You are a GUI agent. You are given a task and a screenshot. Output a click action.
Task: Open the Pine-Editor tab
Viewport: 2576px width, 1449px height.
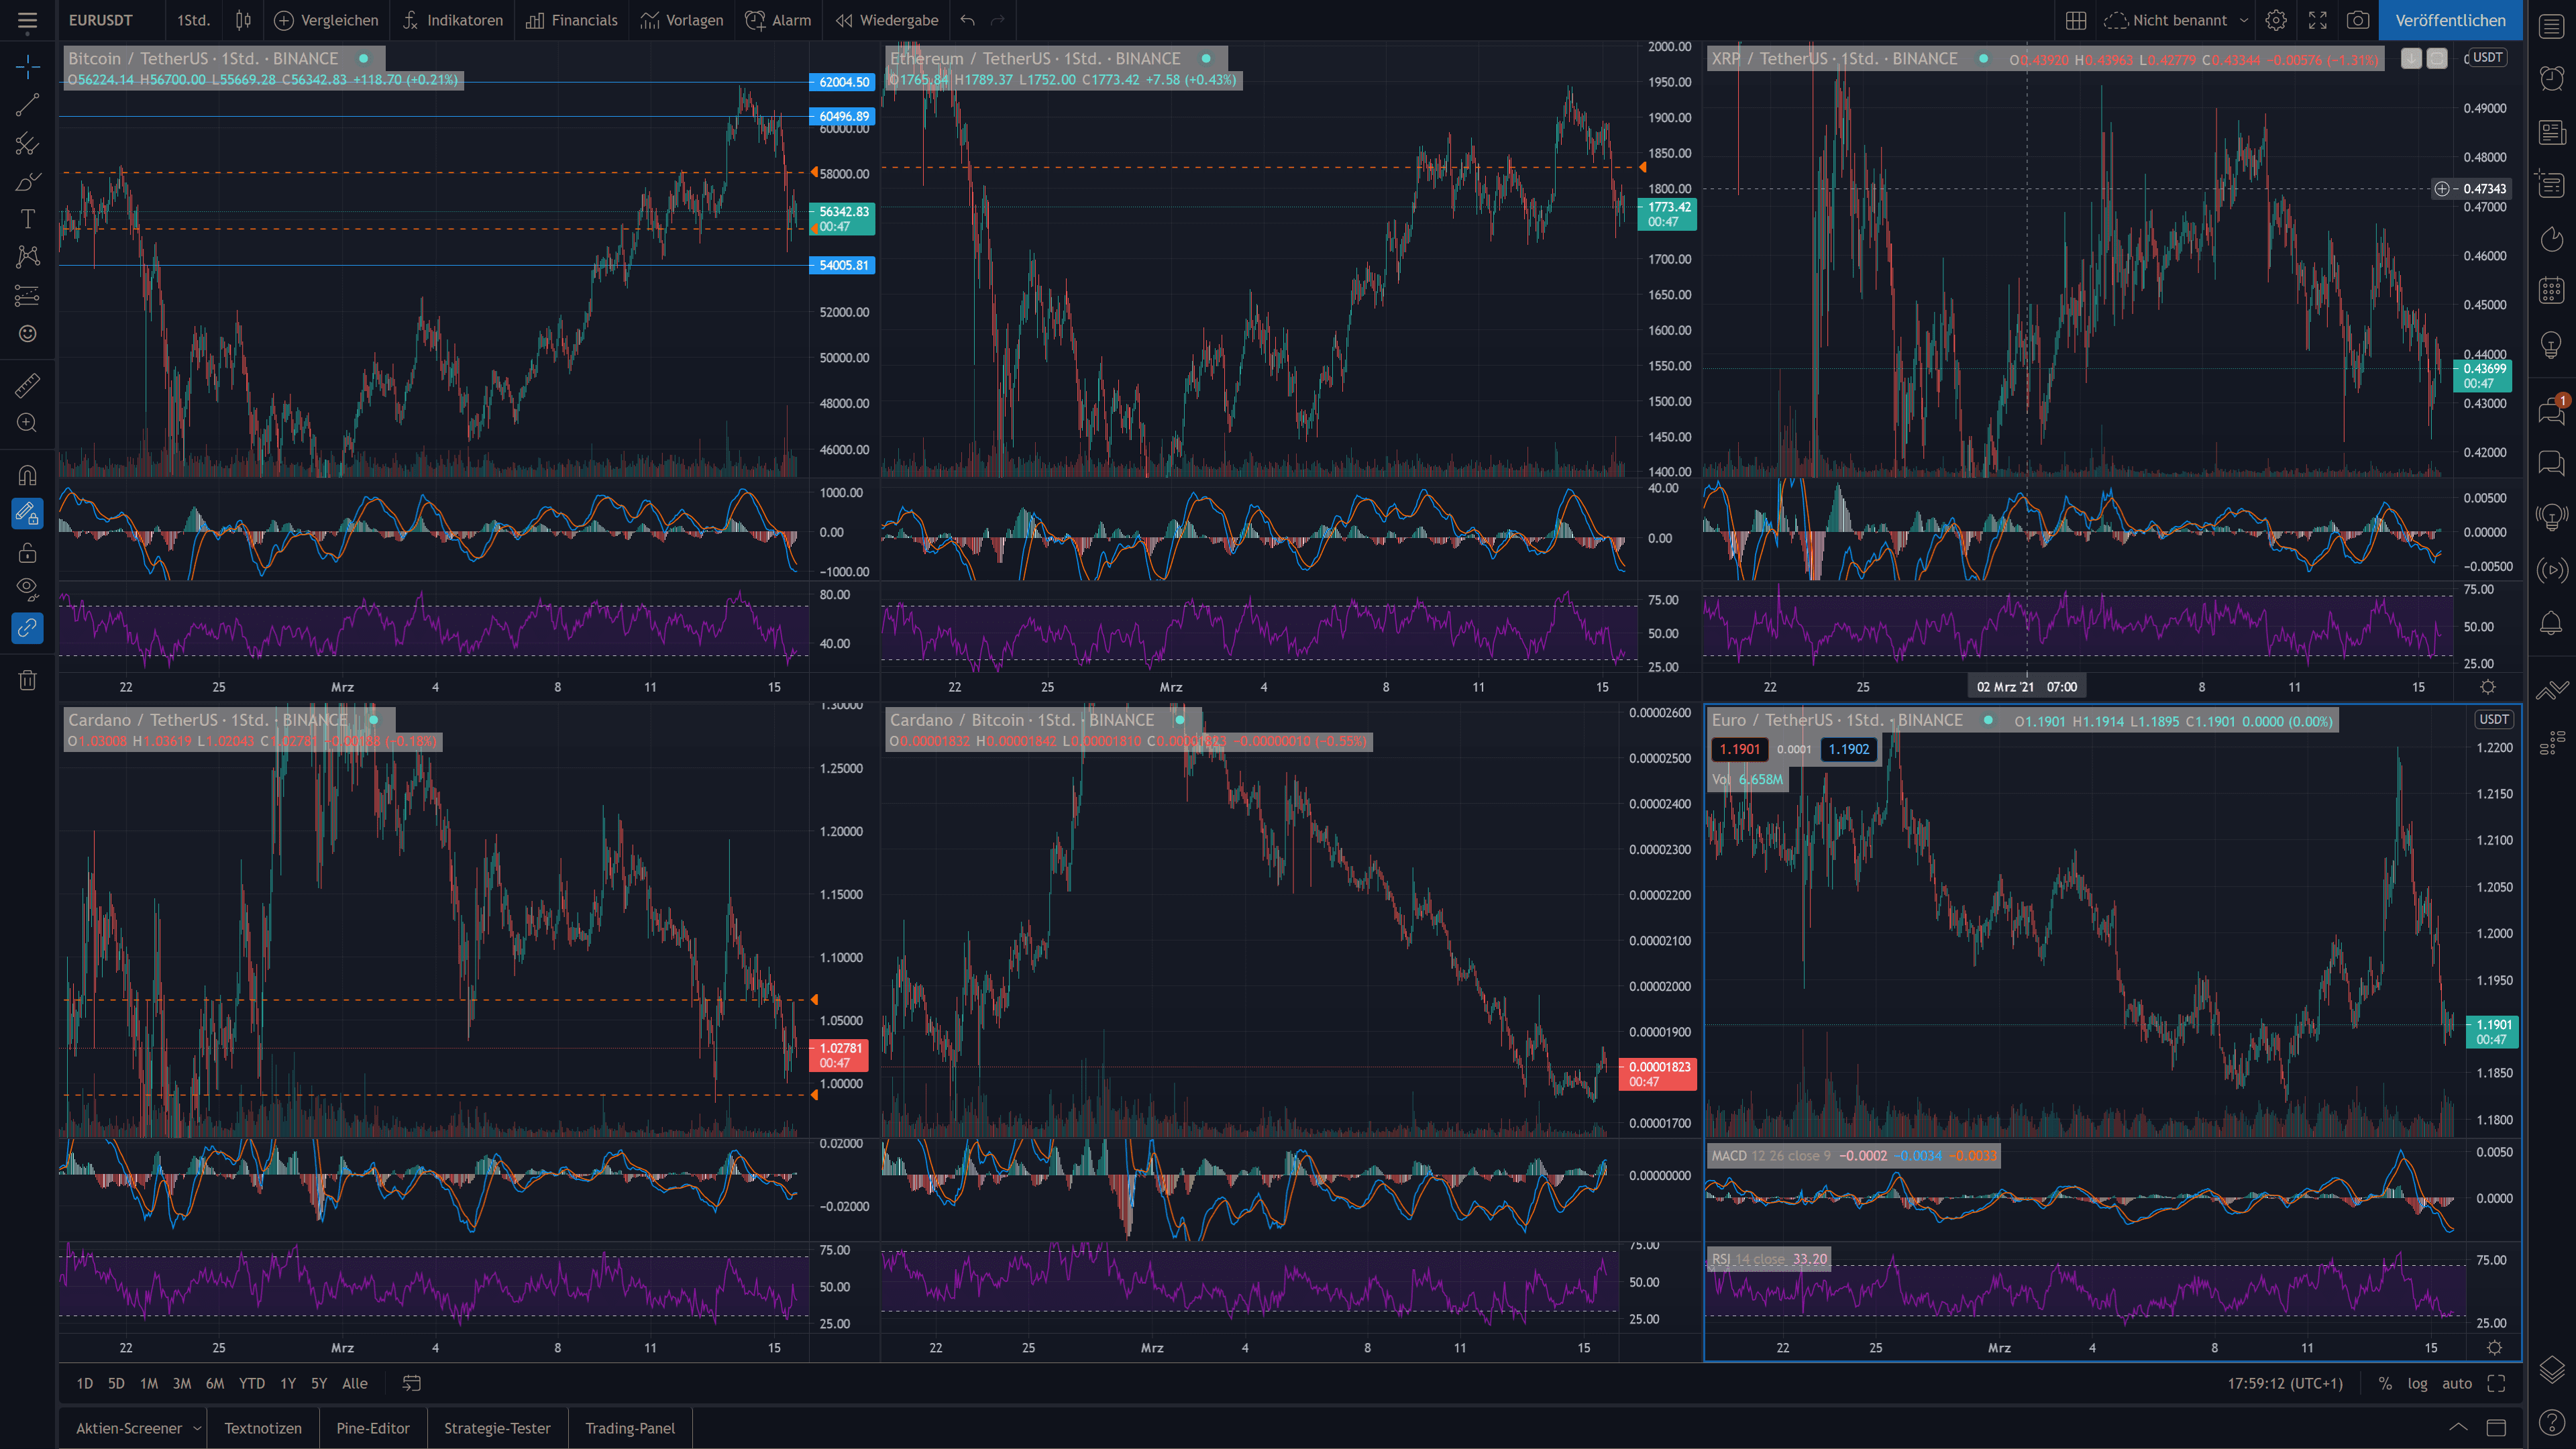pyautogui.click(x=373, y=1428)
